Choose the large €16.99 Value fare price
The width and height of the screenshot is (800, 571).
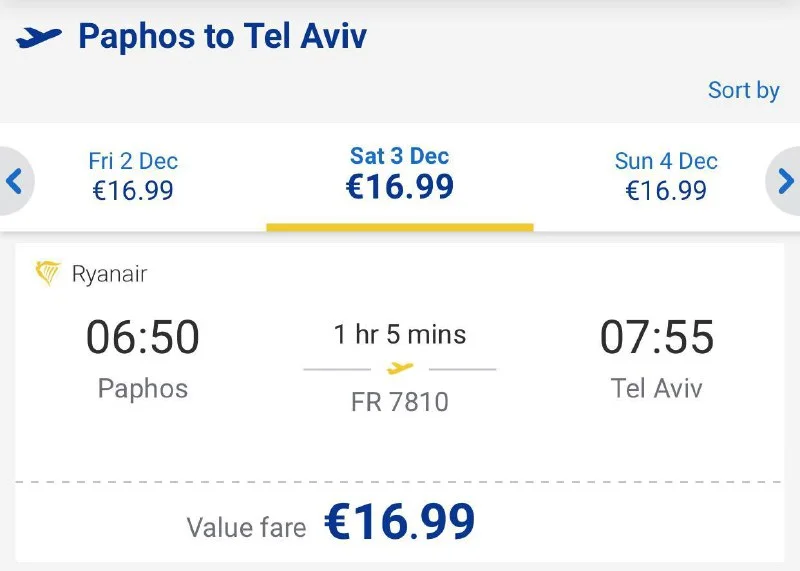point(400,522)
